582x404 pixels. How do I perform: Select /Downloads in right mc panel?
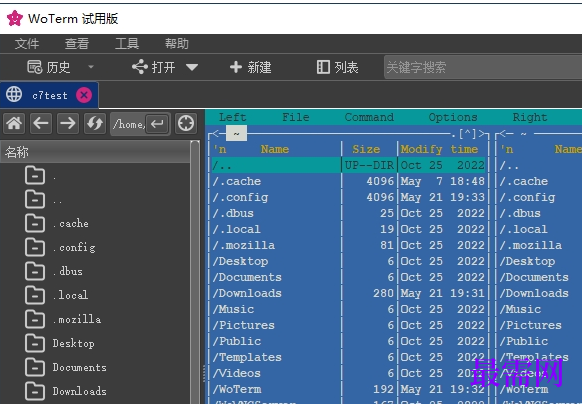click(x=534, y=293)
